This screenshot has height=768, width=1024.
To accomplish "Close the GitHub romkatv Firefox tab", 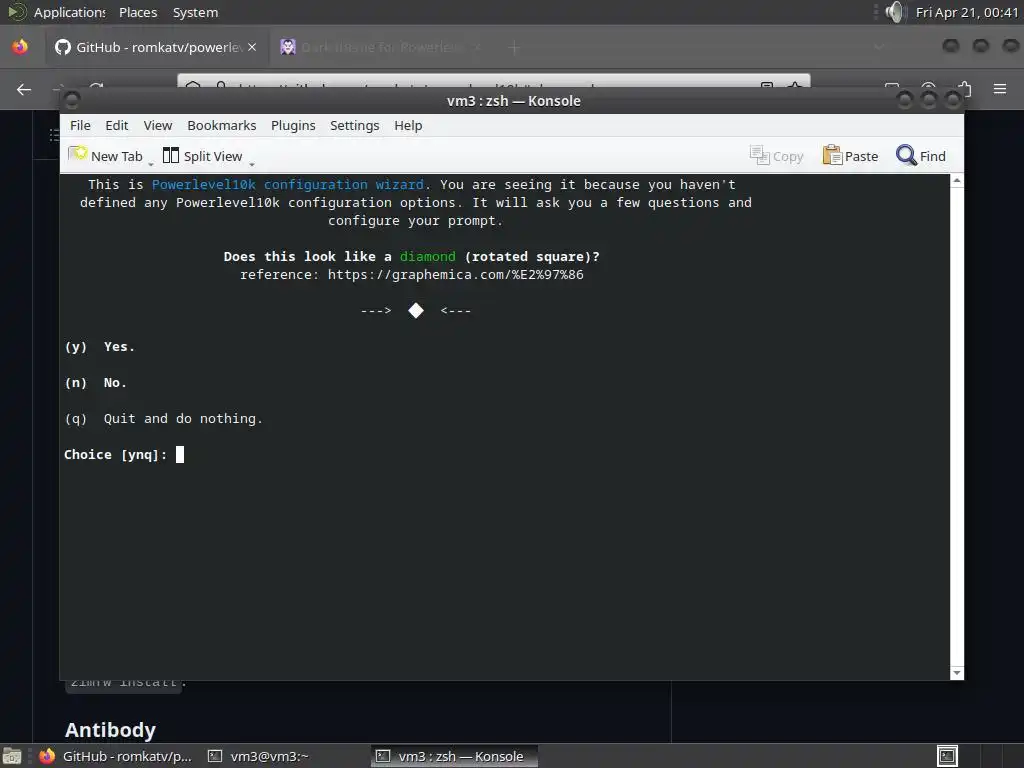I will [252, 47].
